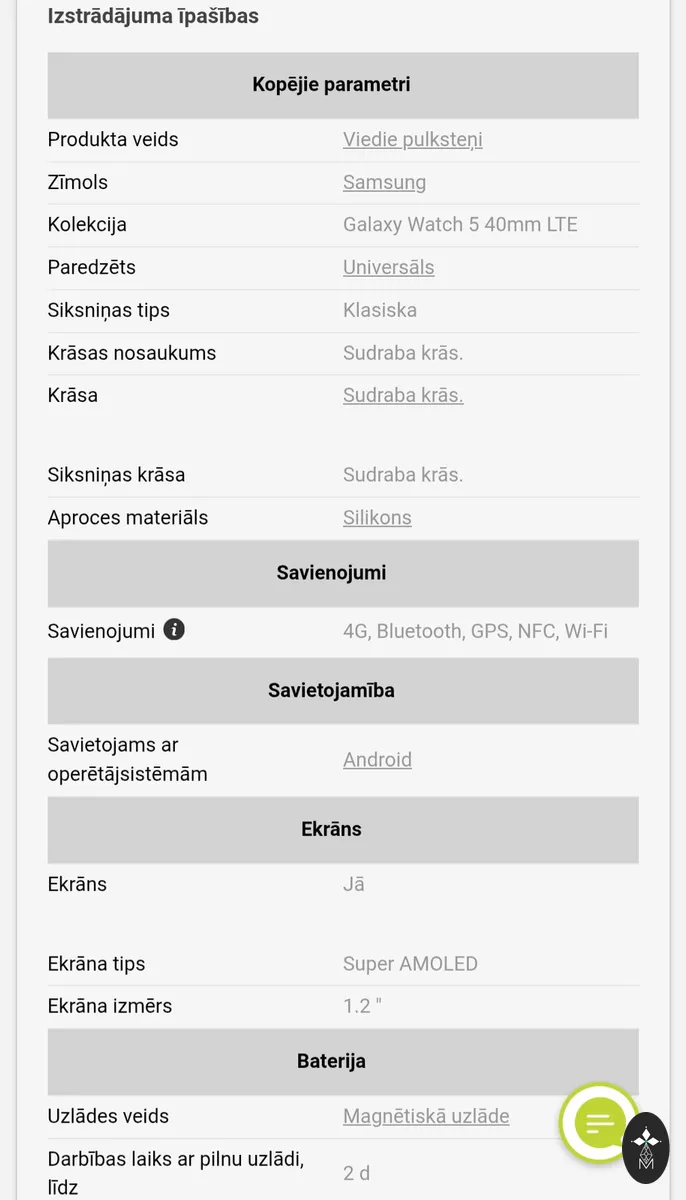Select the Silikons material link

tap(377, 517)
